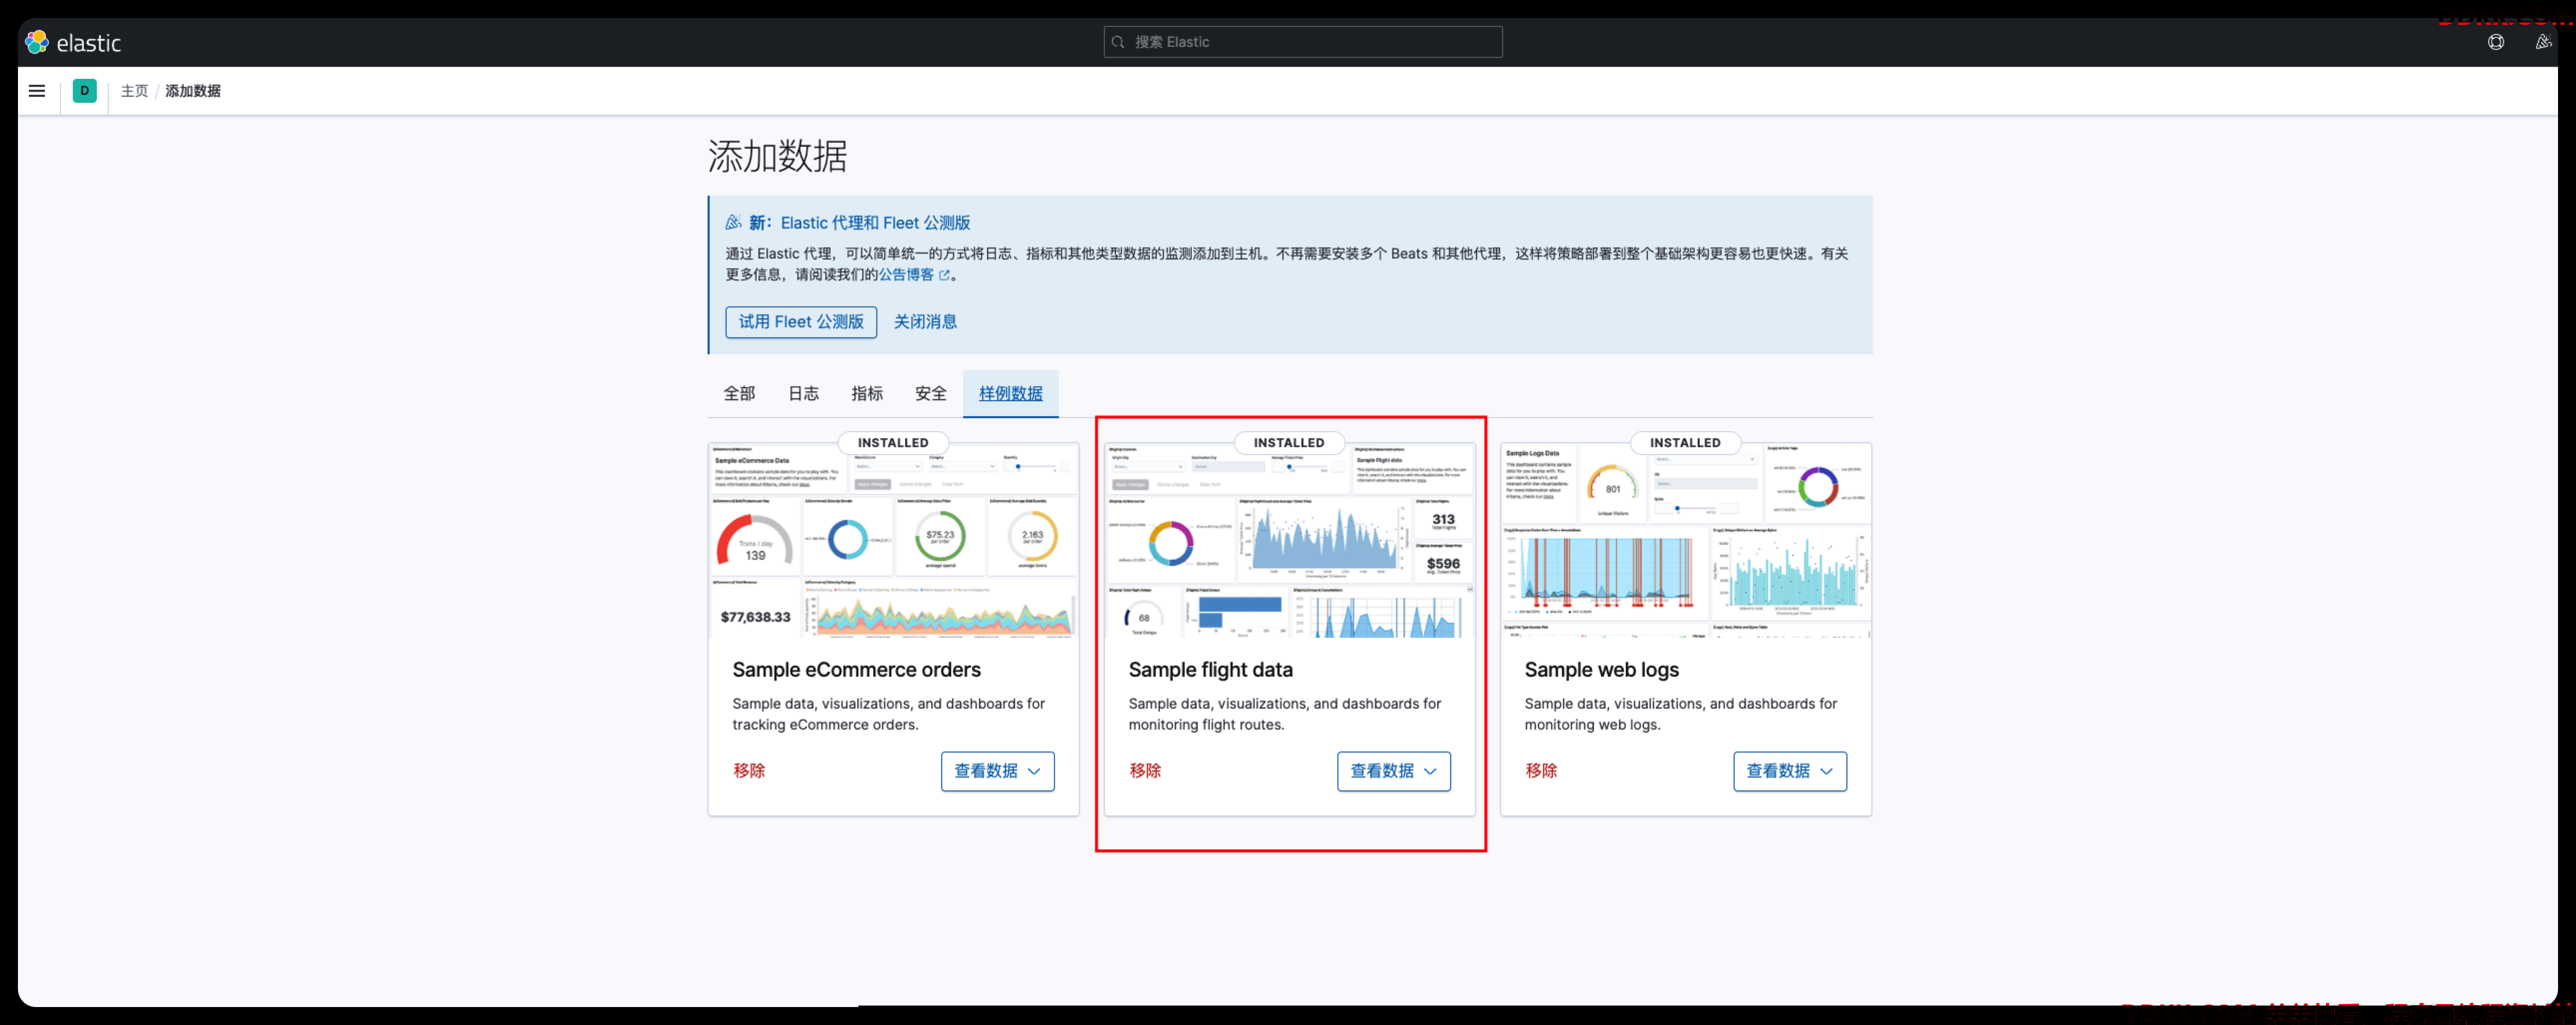
Task: Click the Sample web logs title
Action: coord(1601,670)
